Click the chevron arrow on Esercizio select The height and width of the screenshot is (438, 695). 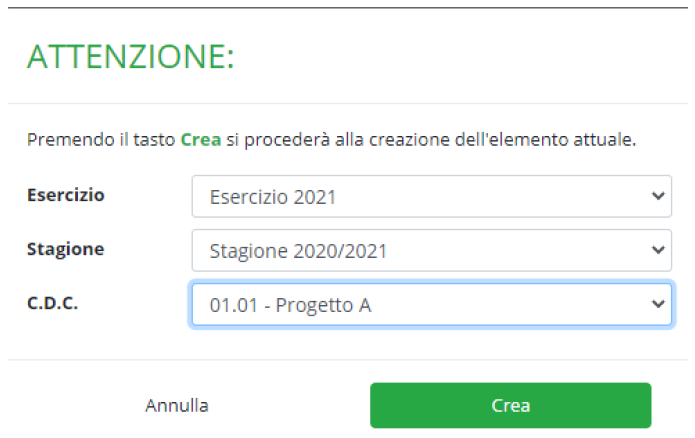point(657,196)
